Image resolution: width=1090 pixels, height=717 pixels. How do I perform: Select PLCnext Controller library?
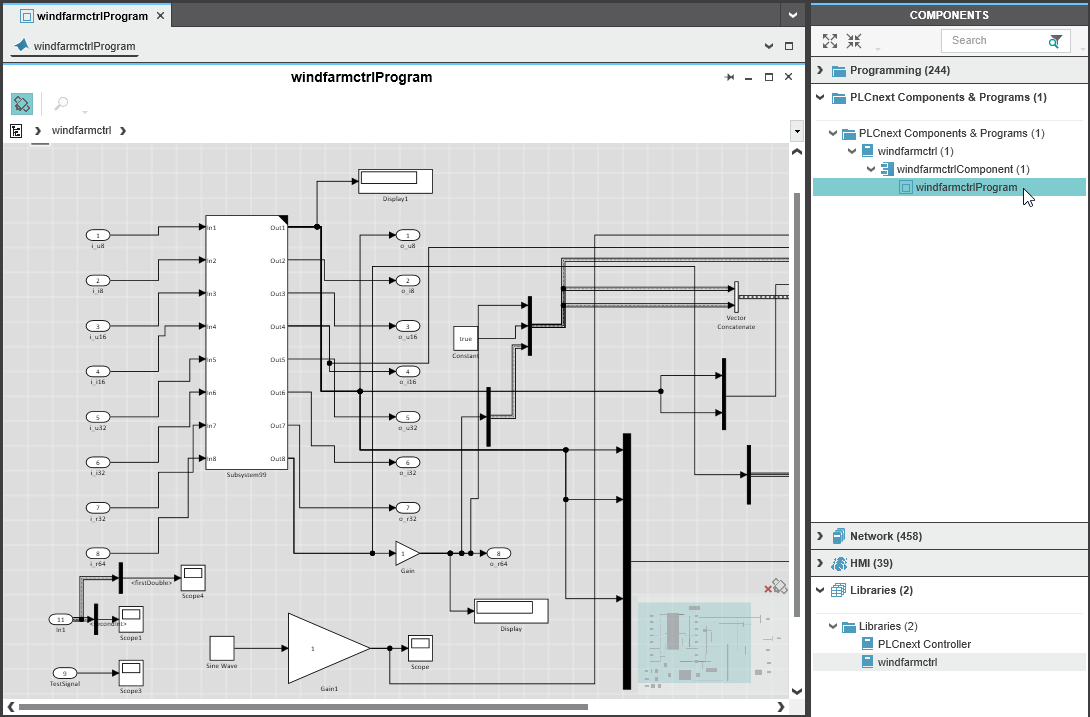(924, 644)
